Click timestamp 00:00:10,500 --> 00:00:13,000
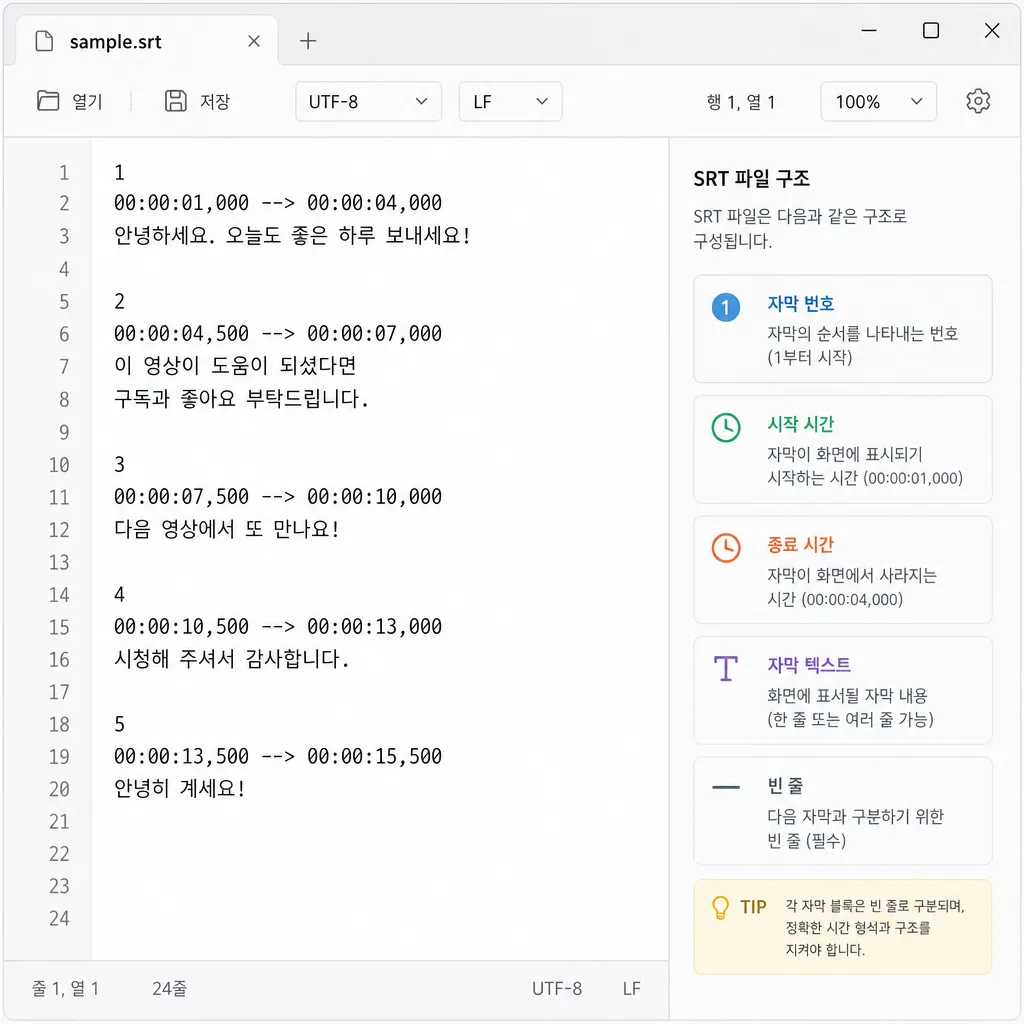 tap(278, 626)
